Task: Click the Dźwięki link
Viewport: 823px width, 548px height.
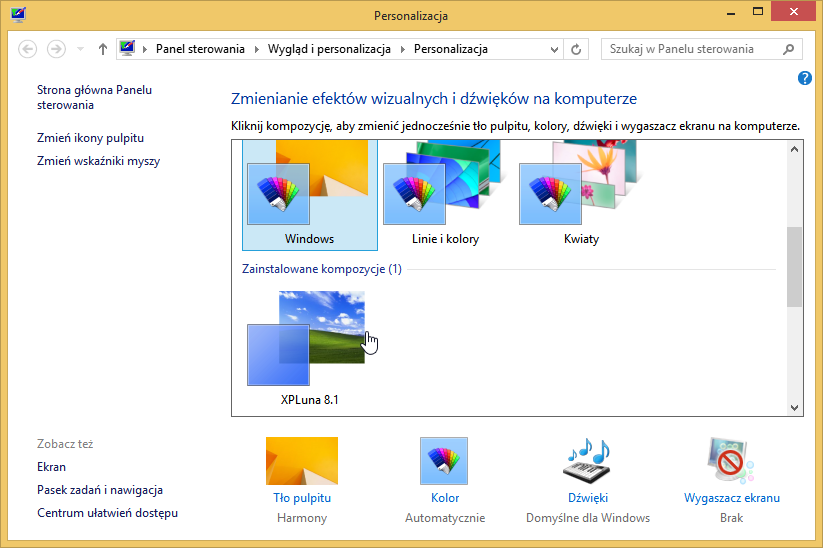Action: click(x=588, y=498)
